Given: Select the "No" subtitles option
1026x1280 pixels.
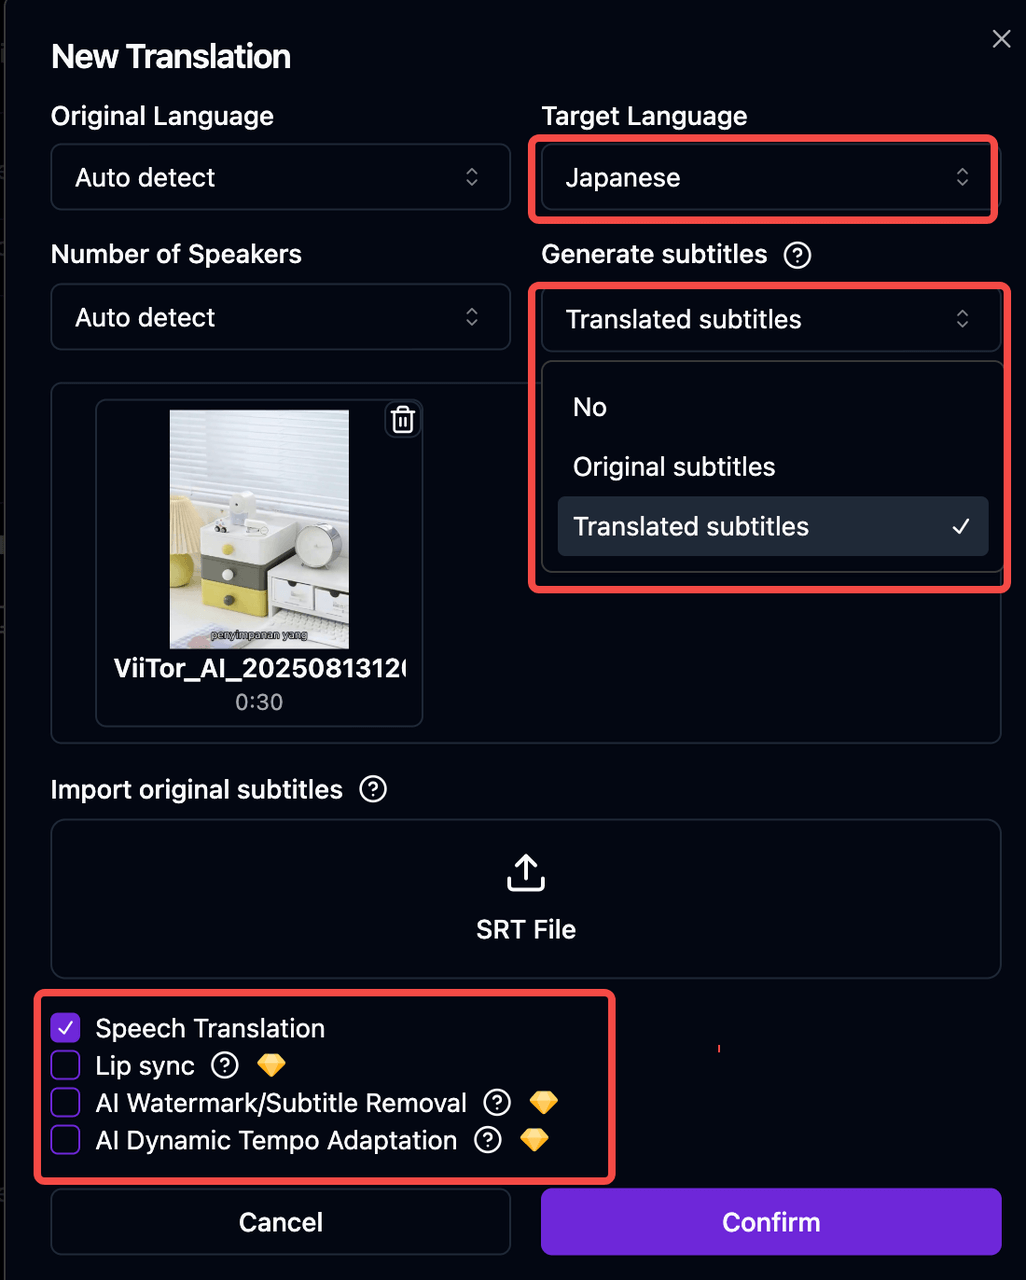Looking at the screenshot, I should pyautogui.click(x=590, y=407).
